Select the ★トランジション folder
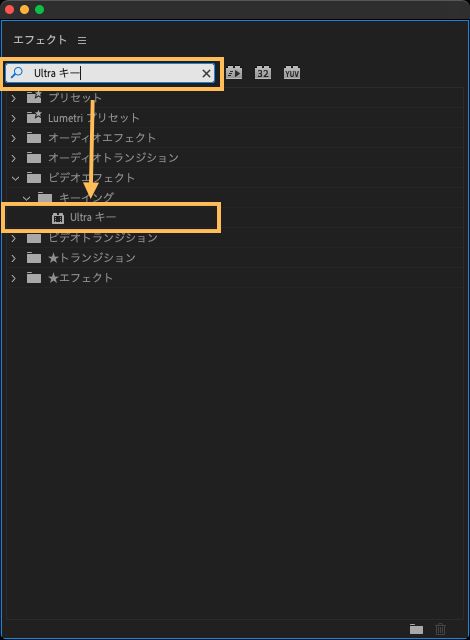This screenshot has width=470, height=640. click(x=91, y=258)
